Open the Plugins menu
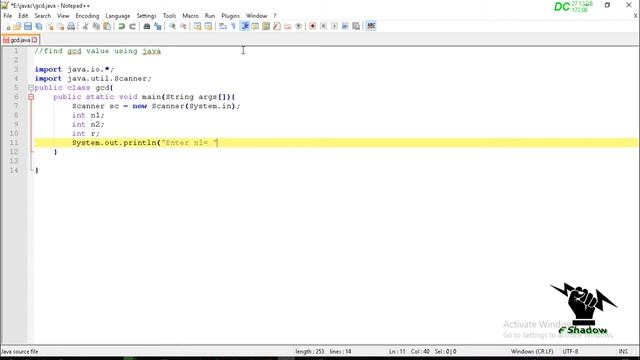 (x=231, y=16)
